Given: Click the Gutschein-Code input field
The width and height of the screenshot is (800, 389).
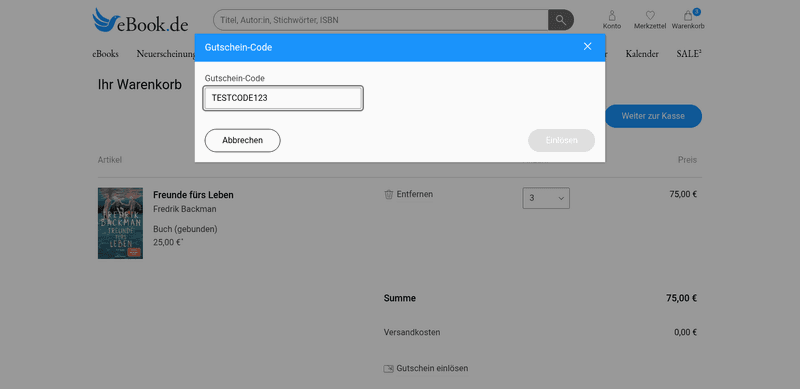Looking at the screenshot, I should (283, 98).
